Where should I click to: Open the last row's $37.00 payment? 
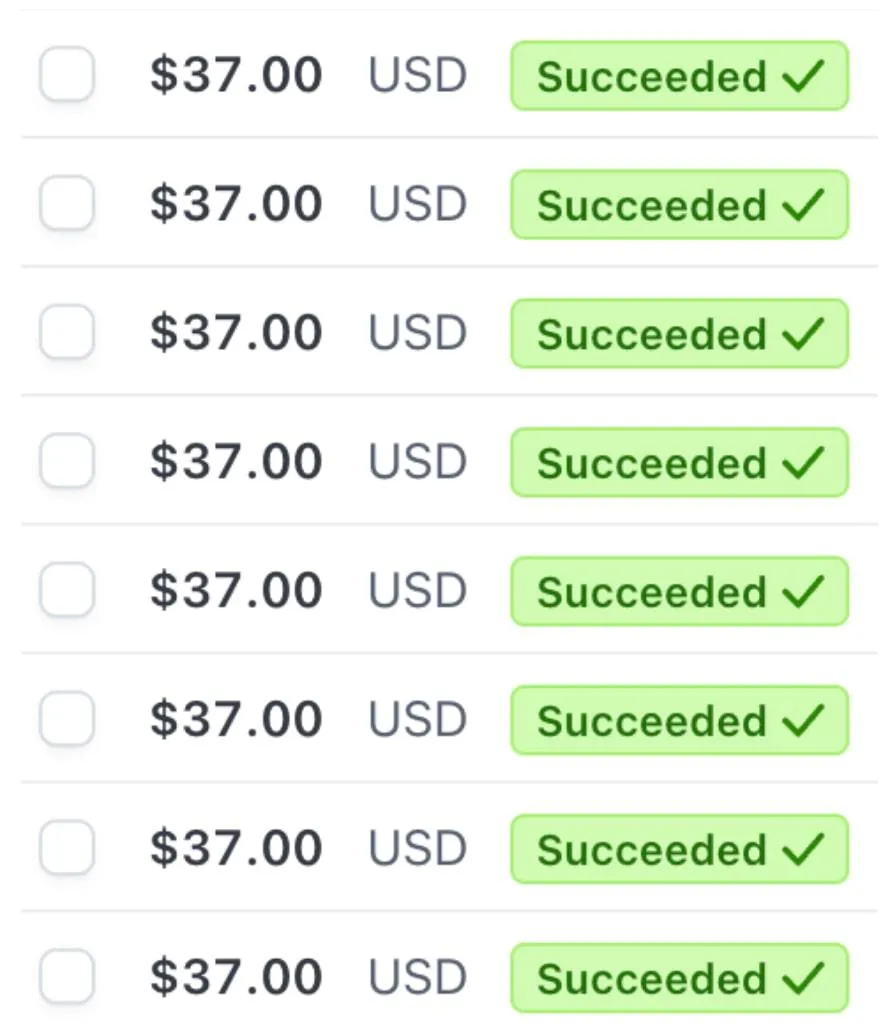[236, 978]
